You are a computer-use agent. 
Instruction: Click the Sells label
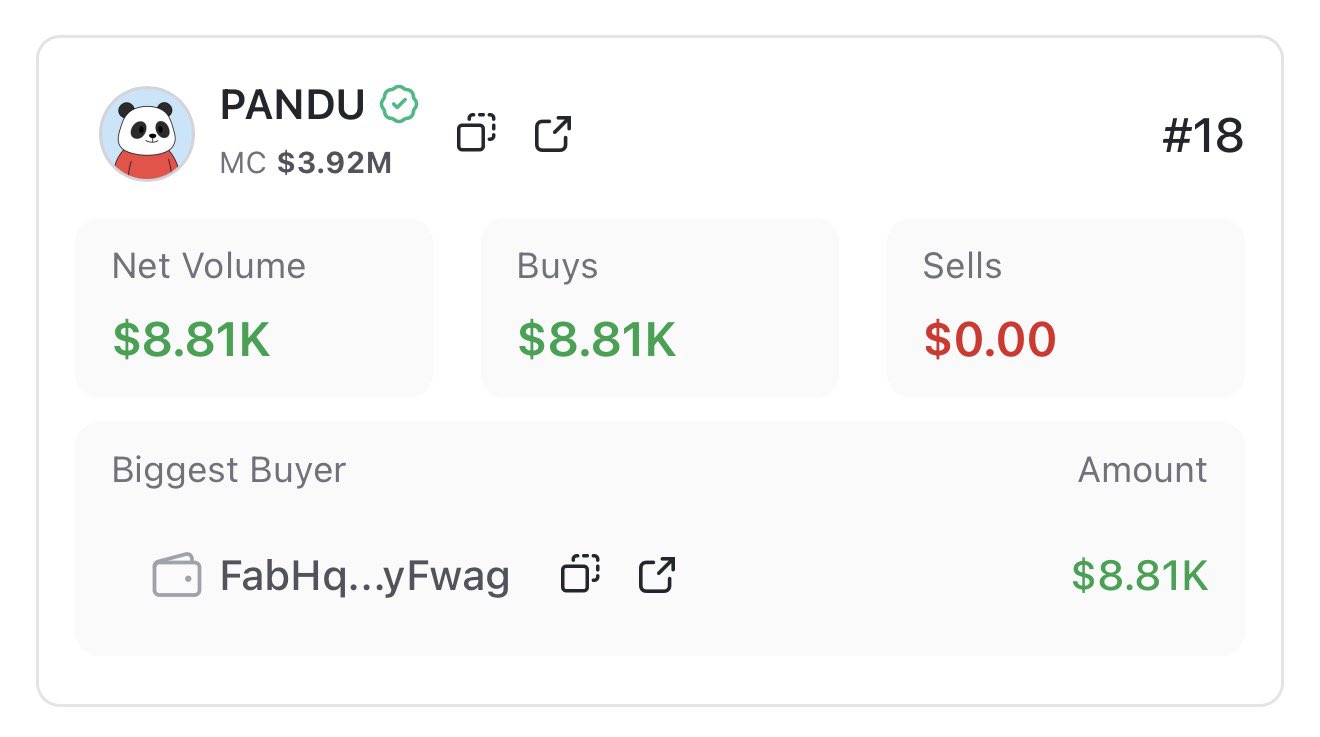[962, 266]
